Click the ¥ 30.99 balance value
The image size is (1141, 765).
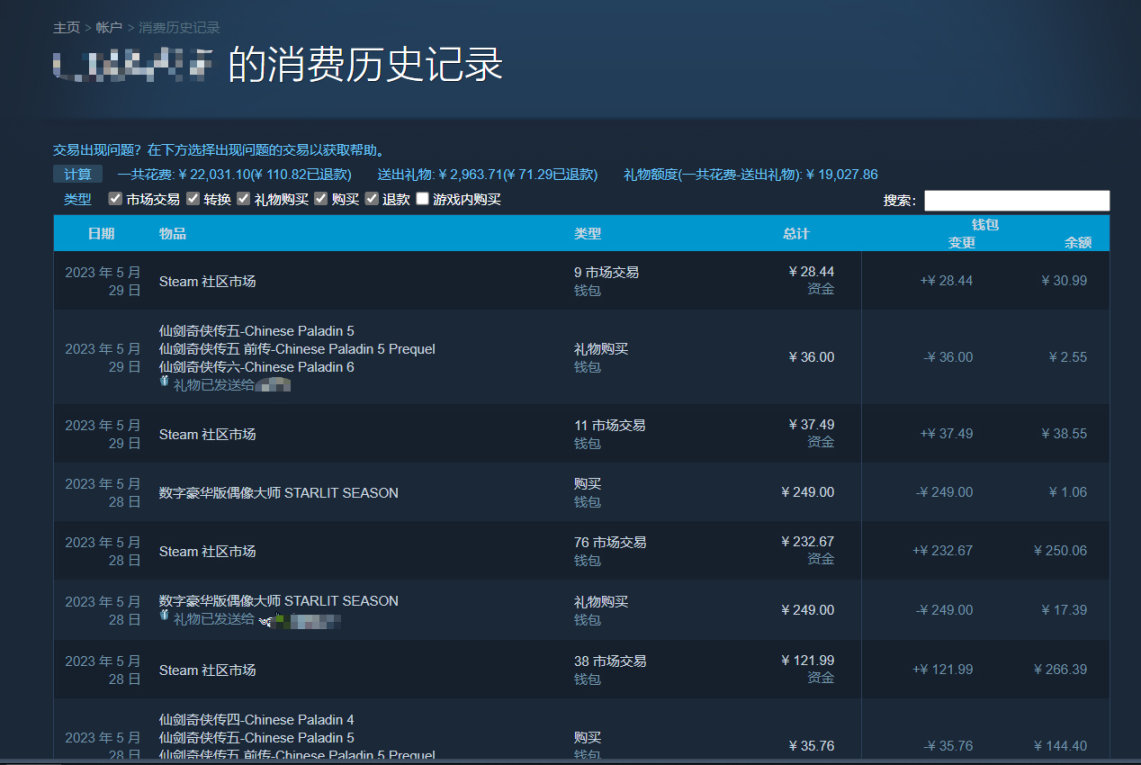pyautogui.click(x=1064, y=281)
